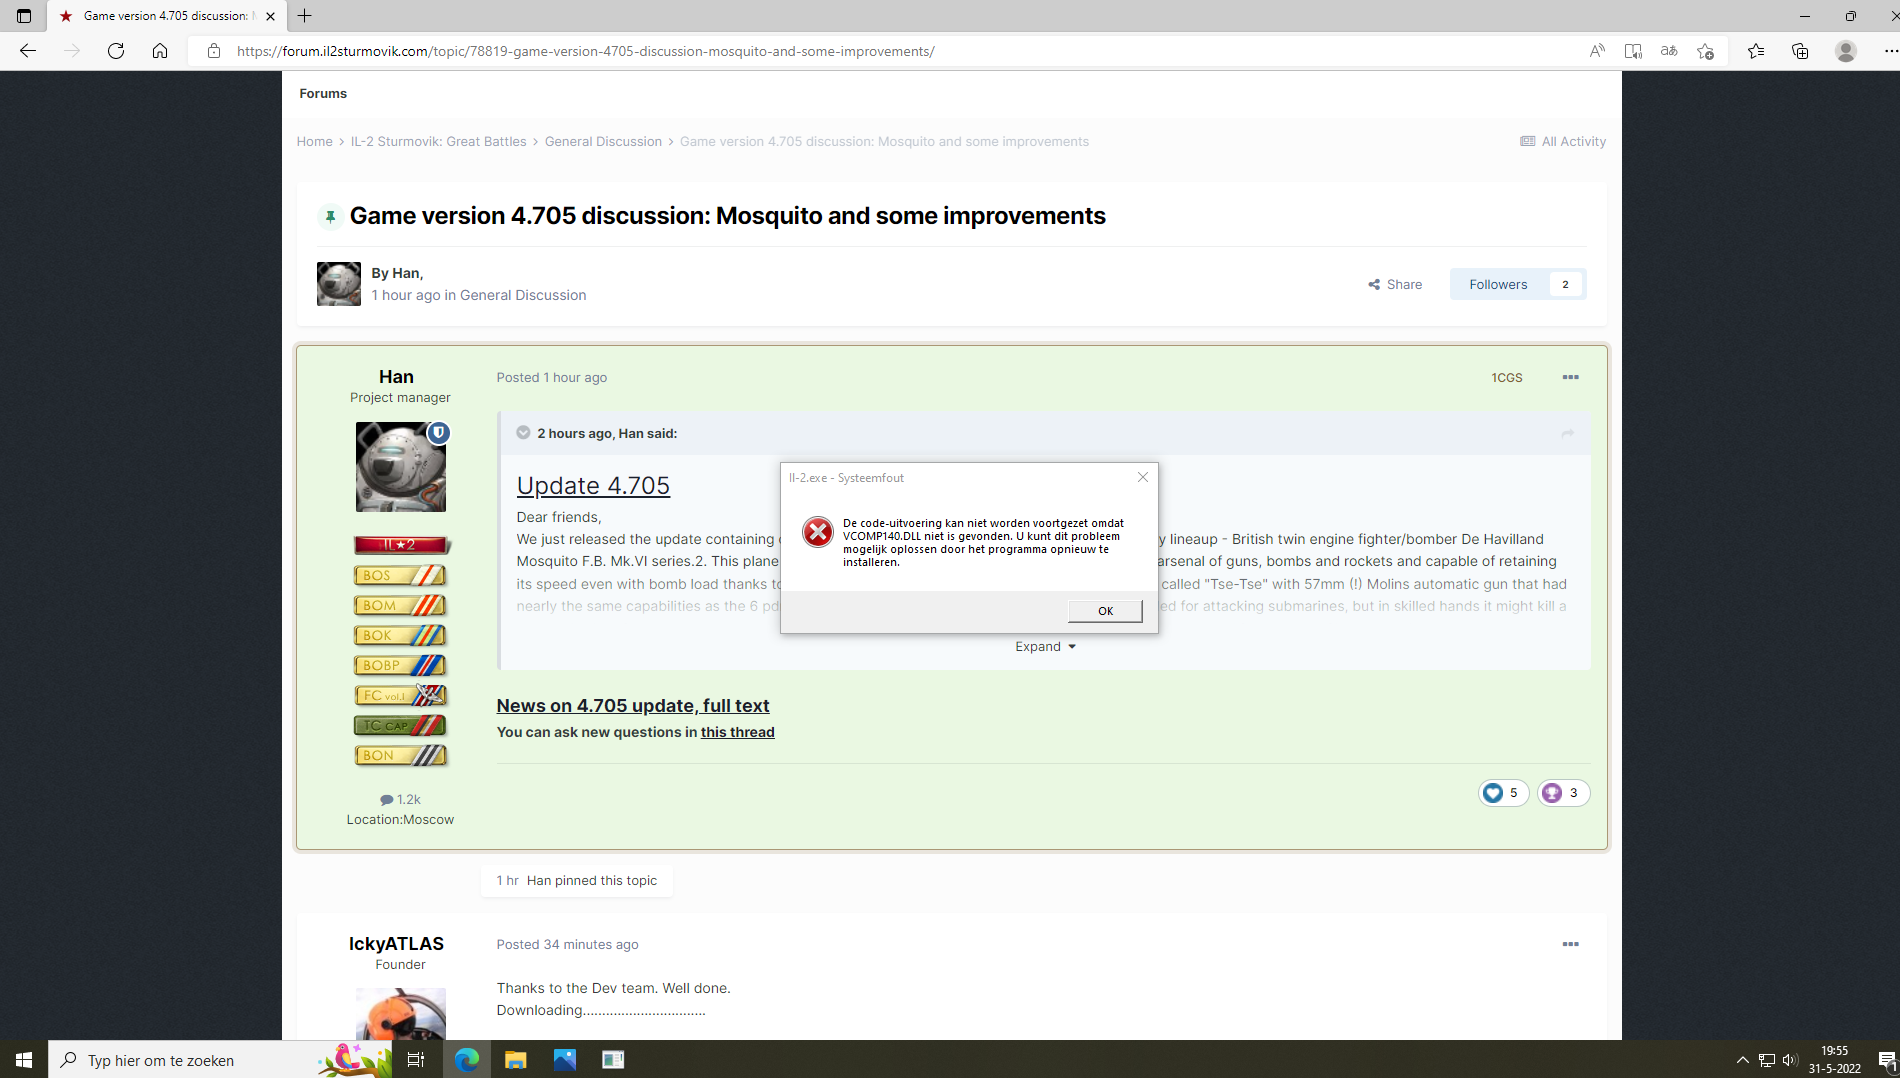The width and height of the screenshot is (1900, 1078).
Task: Open IckyATLAS profile name
Action: (396, 943)
